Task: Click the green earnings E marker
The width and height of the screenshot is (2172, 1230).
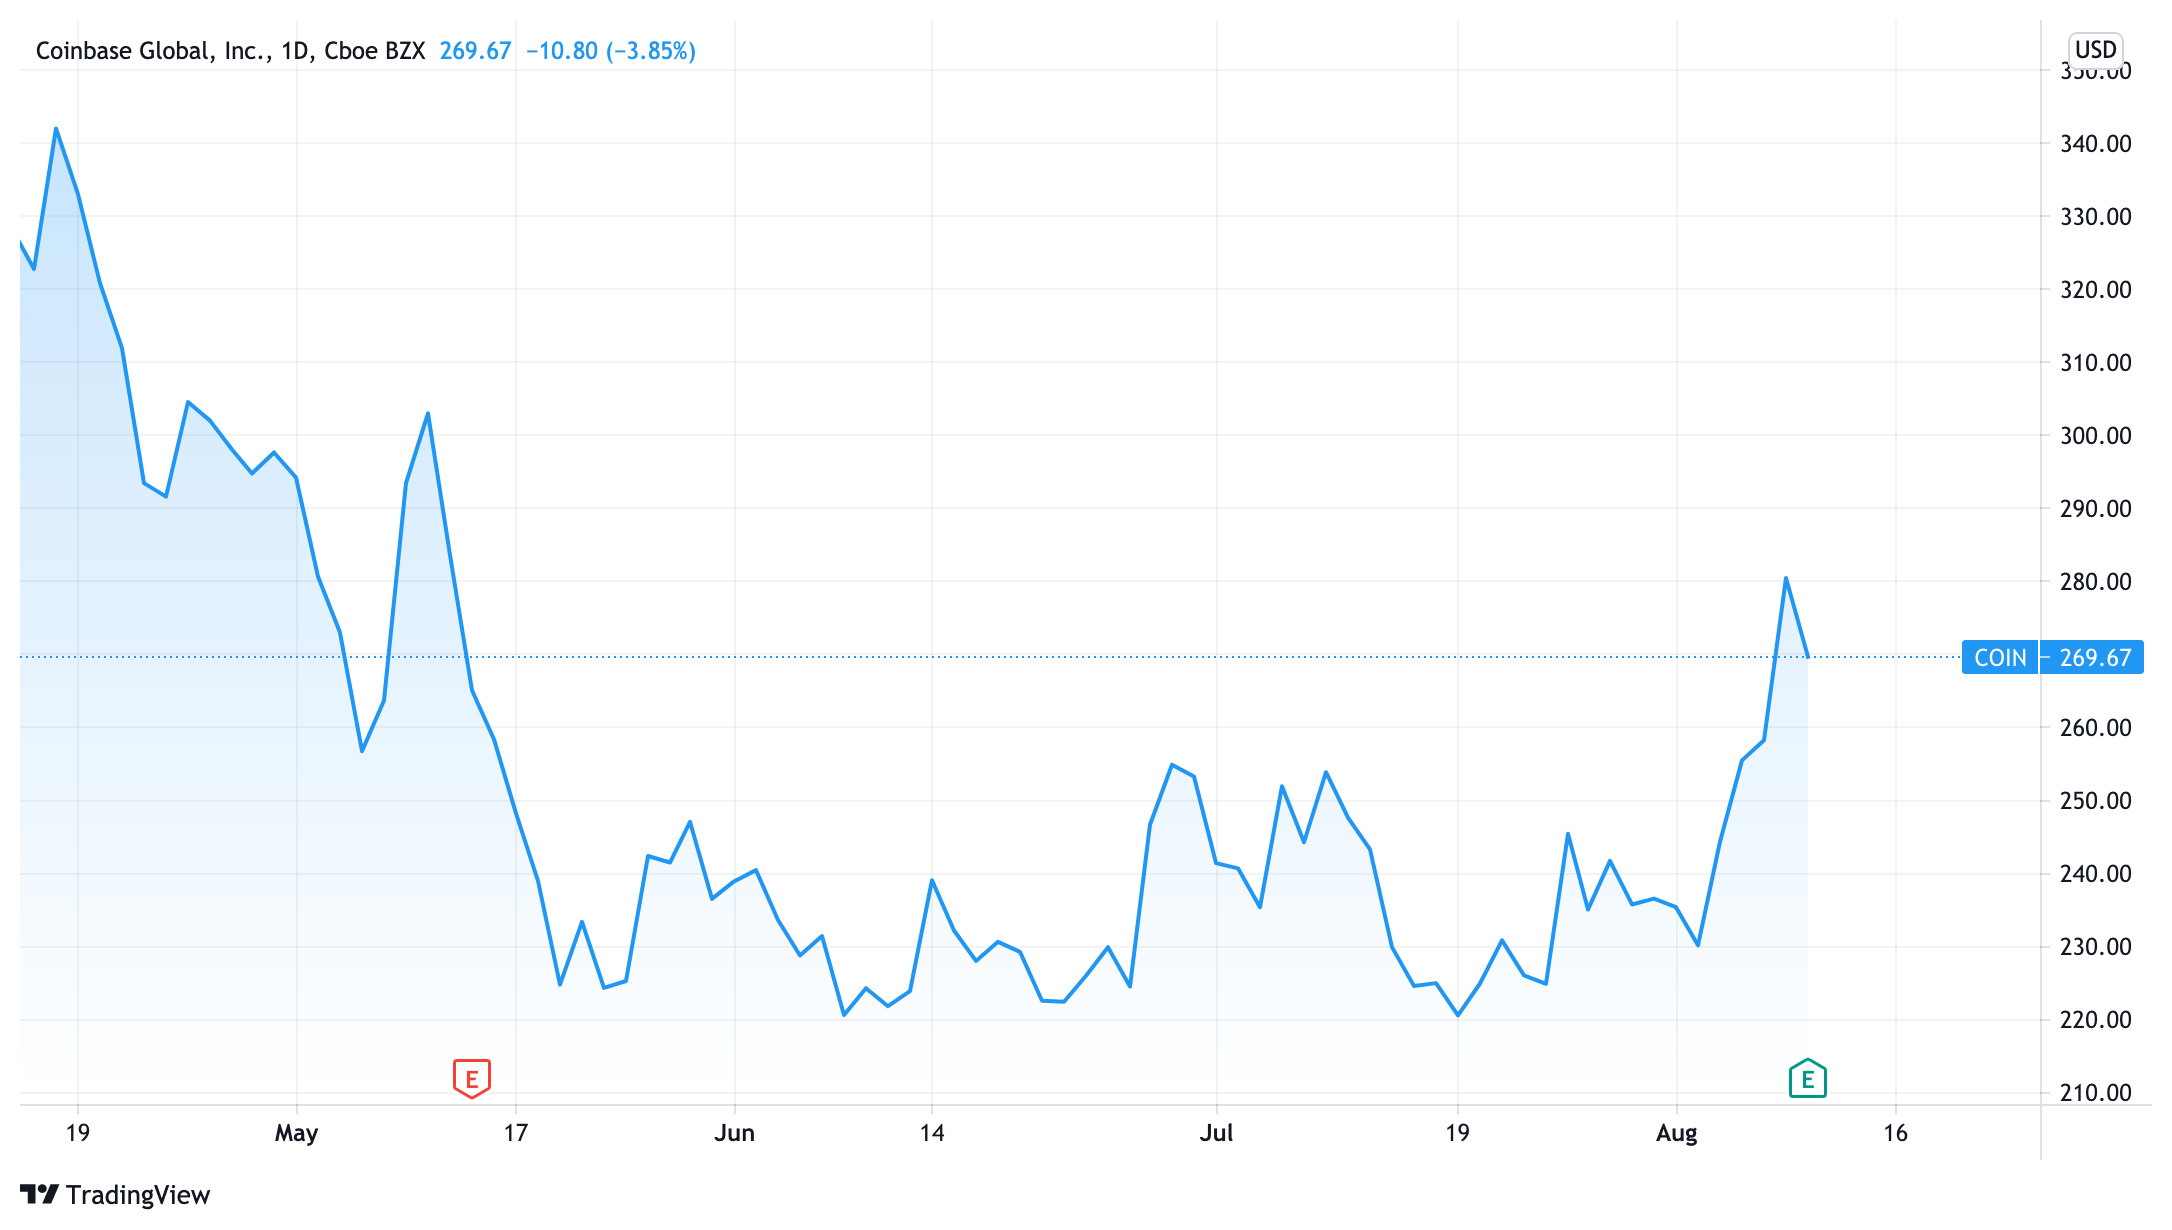Action: [1808, 1078]
